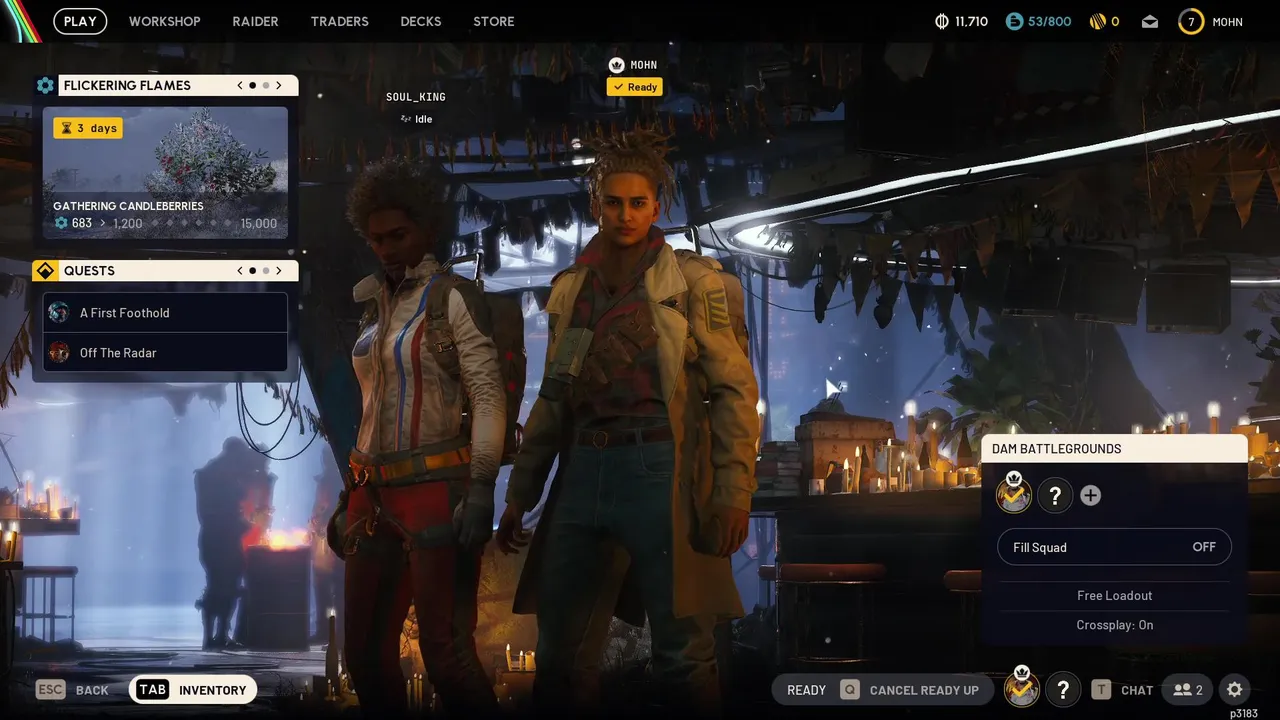Viewport: 1280px width, 720px height.
Task: Click CANCEL READY UP
Action: tap(924, 690)
